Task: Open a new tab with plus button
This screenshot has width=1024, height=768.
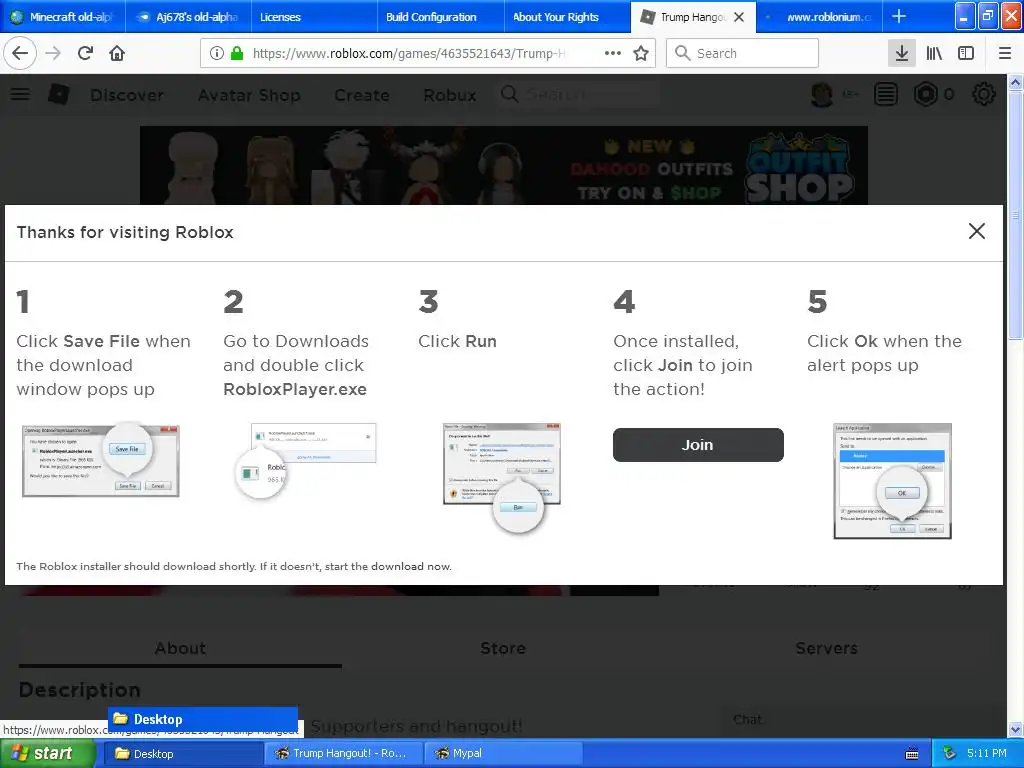Action: tap(899, 16)
